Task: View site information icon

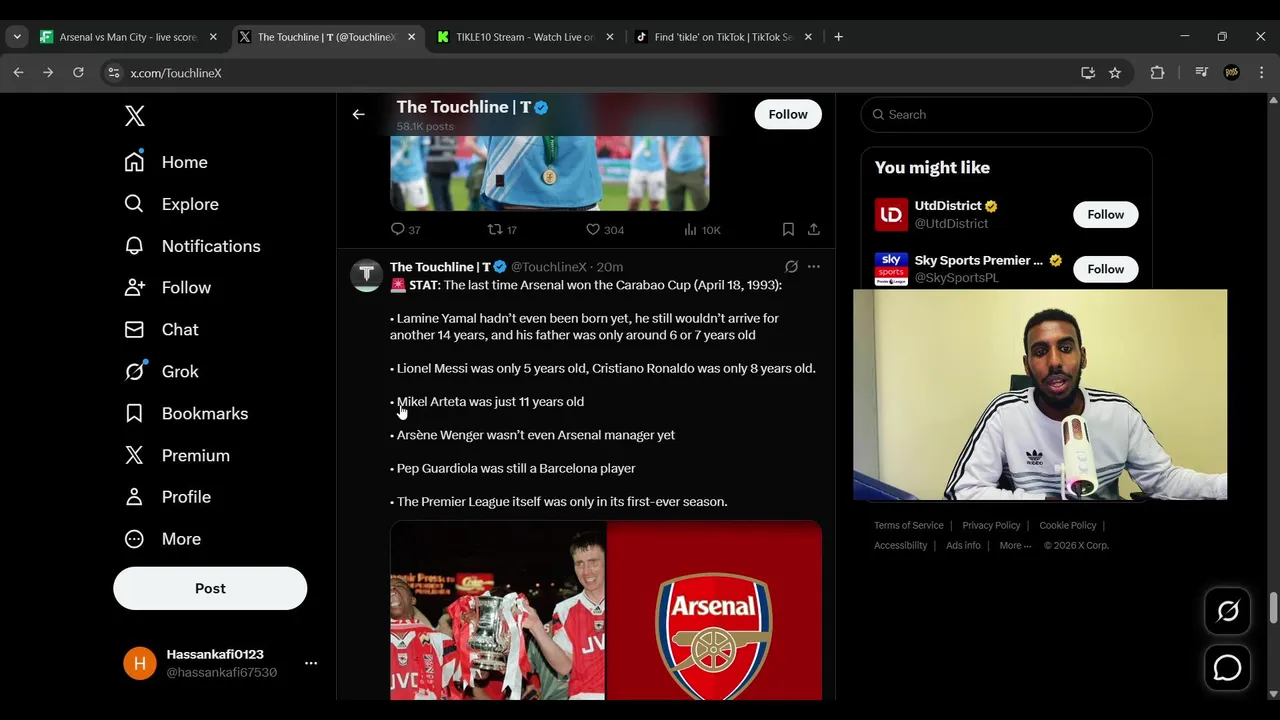Action: 114,73
